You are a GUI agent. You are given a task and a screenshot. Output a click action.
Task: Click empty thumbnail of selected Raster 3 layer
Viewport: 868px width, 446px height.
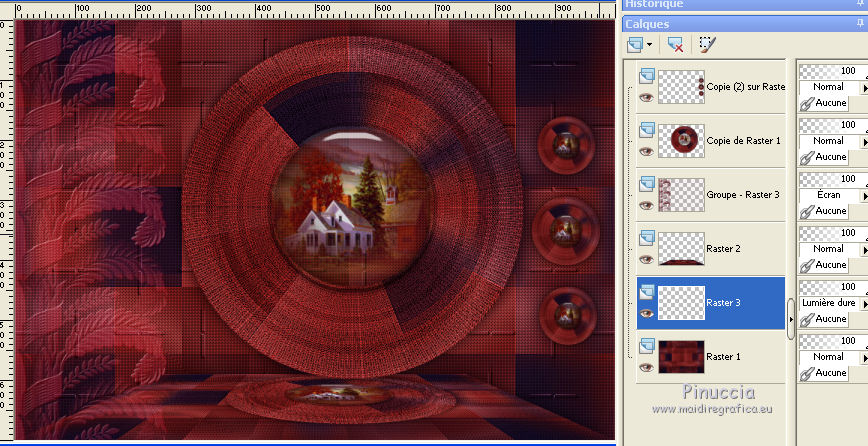click(x=681, y=303)
